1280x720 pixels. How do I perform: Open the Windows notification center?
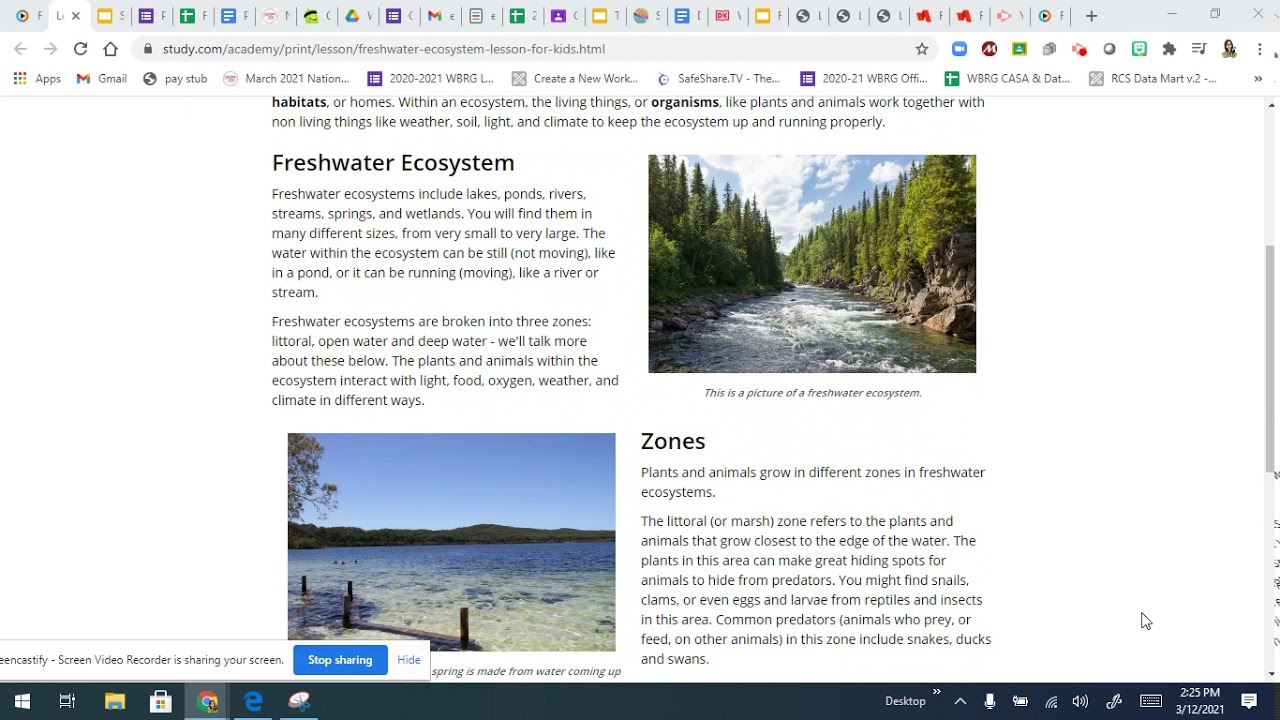coord(1249,701)
